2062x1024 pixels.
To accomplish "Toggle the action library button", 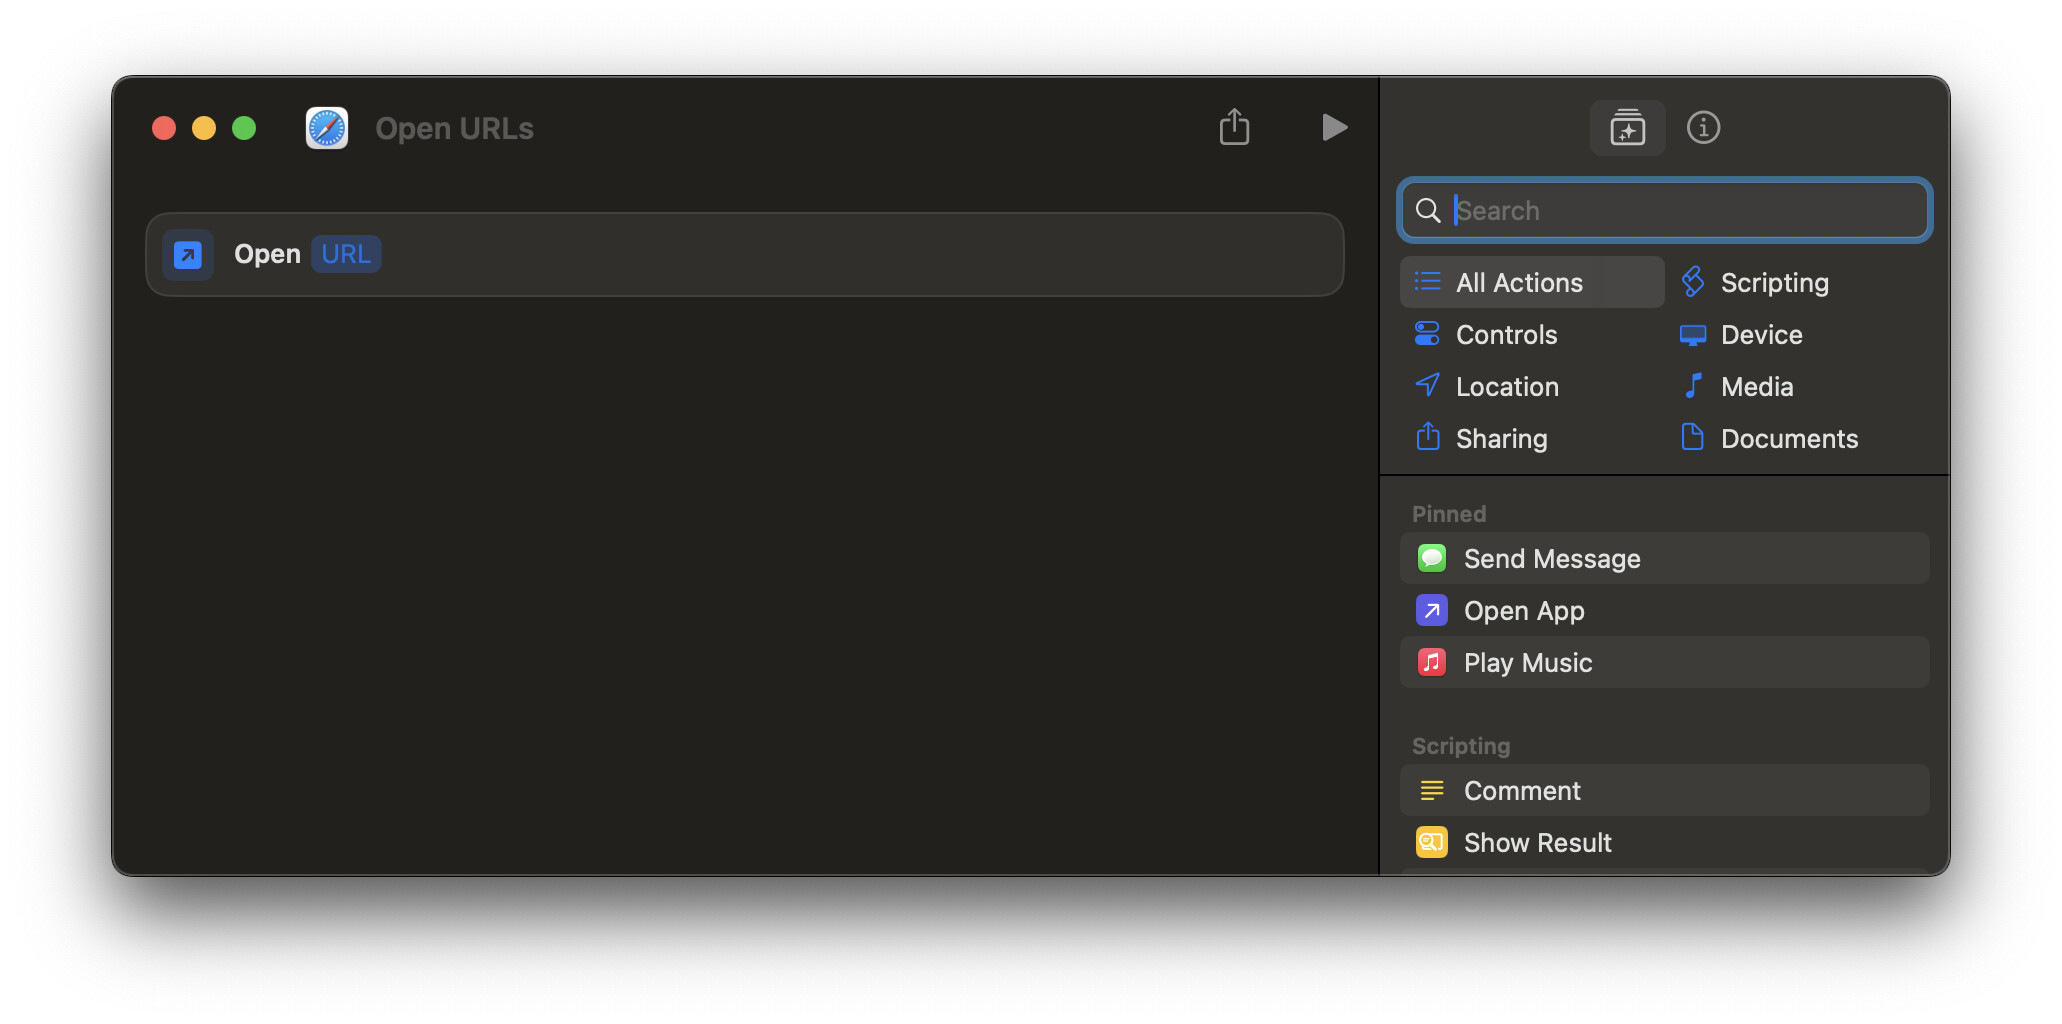I will (x=1627, y=128).
